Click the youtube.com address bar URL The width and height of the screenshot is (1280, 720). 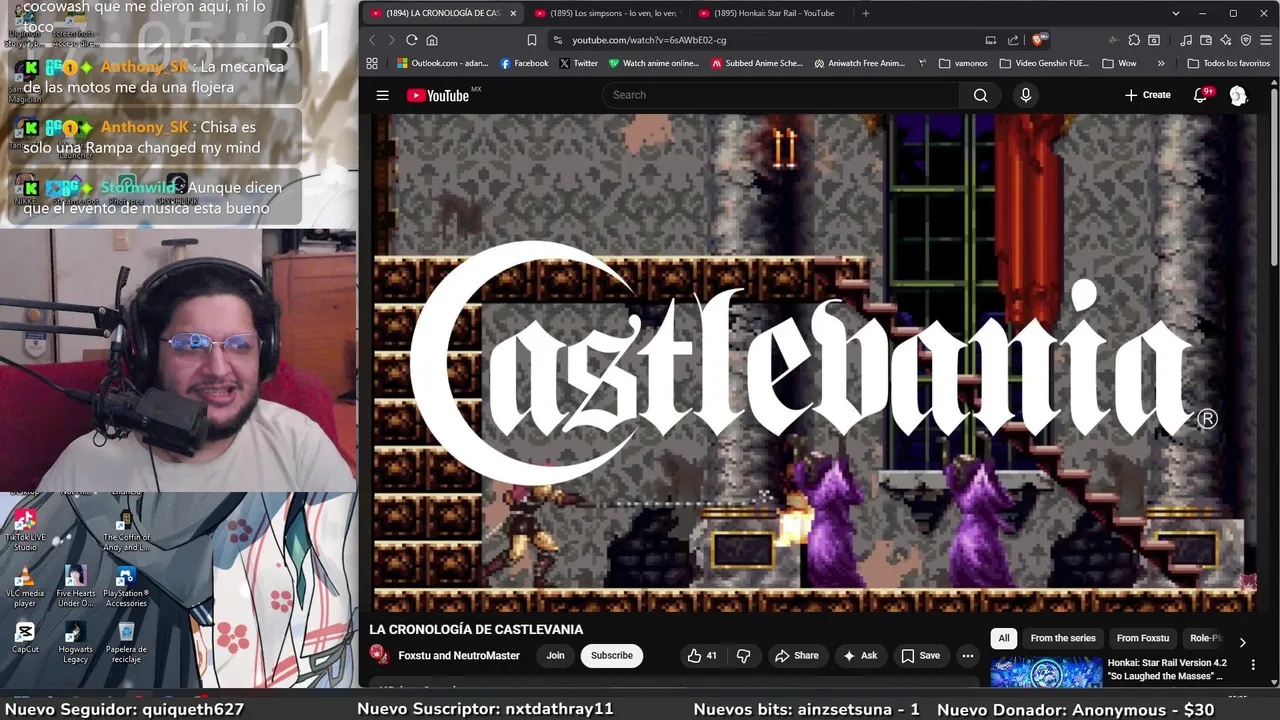(x=649, y=40)
